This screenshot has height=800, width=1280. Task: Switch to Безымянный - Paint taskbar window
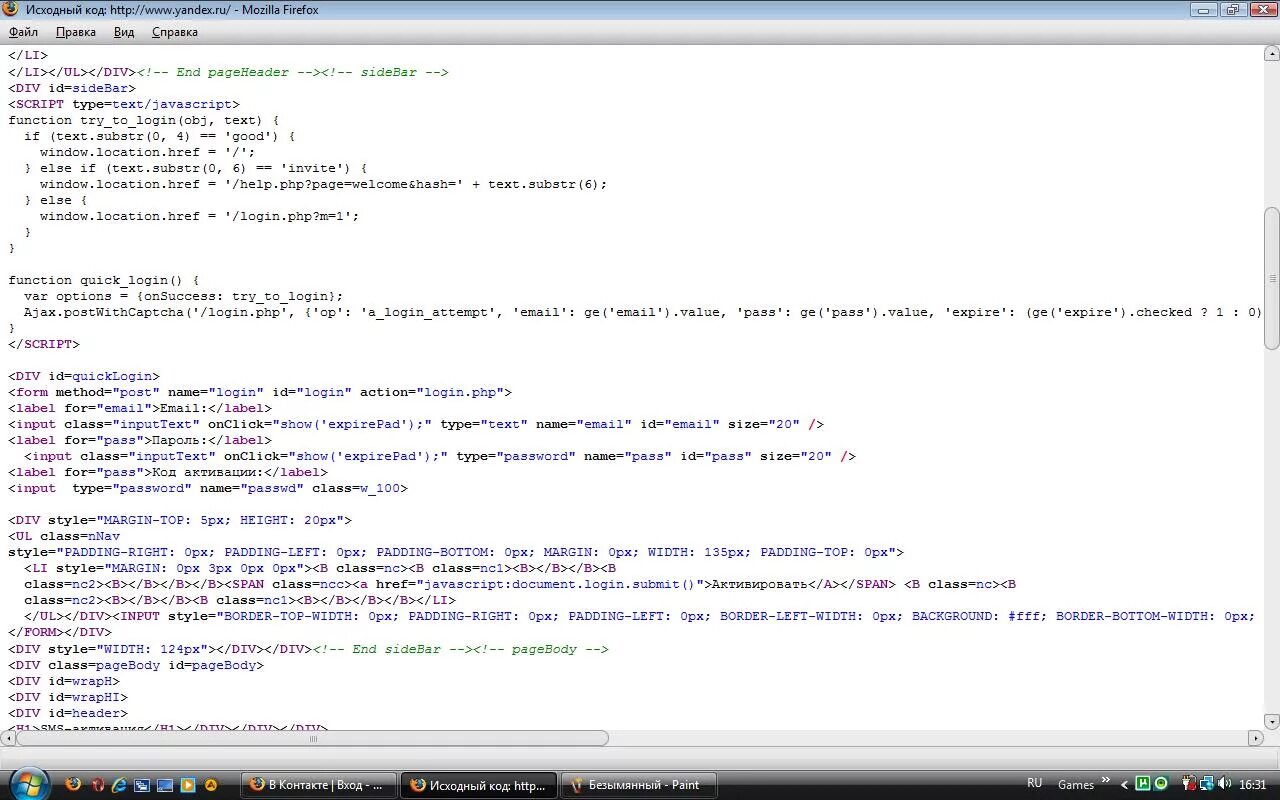[x=639, y=785]
